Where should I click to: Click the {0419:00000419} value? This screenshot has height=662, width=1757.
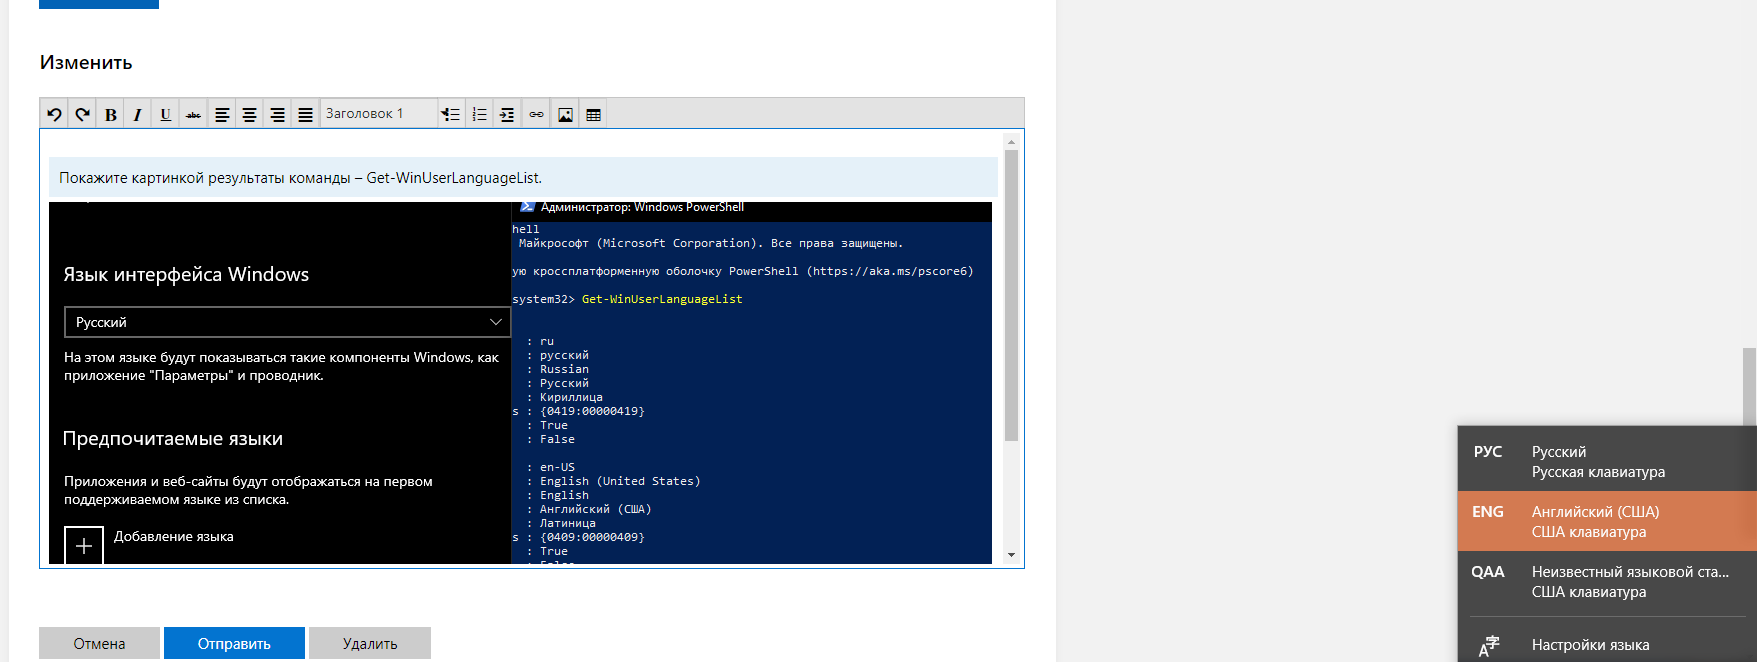pyautogui.click(x=592, y=411)
